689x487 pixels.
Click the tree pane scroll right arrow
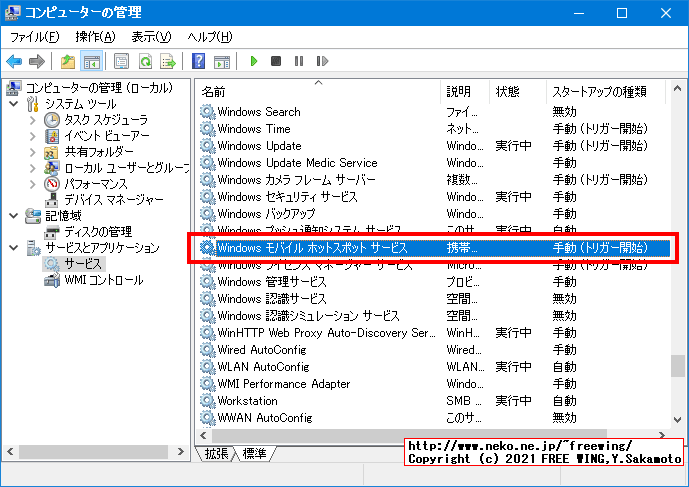click(x=181, y=451)
